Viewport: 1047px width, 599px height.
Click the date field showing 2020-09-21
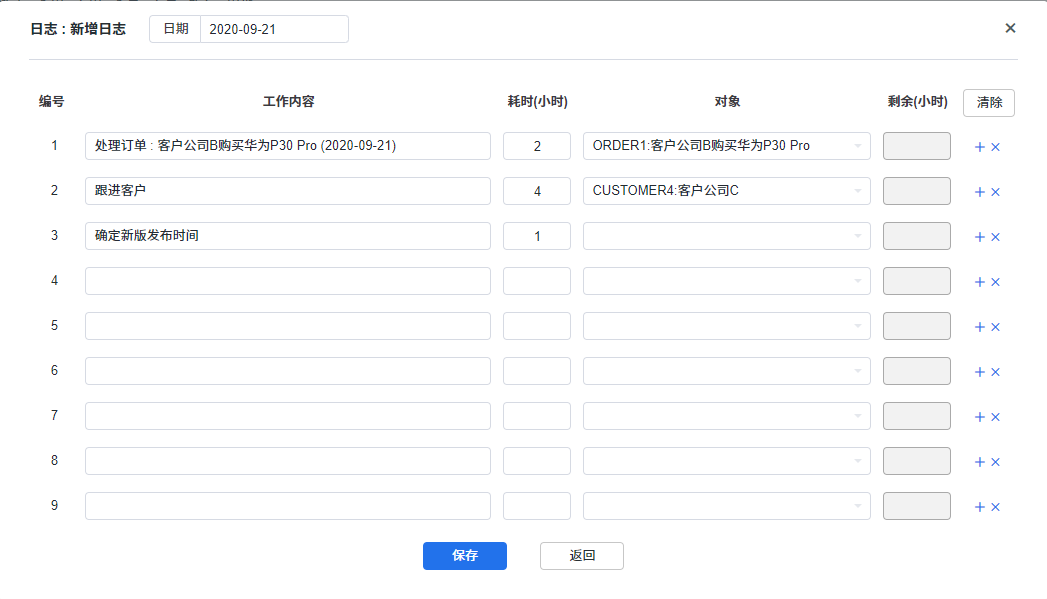coord(273,29)
